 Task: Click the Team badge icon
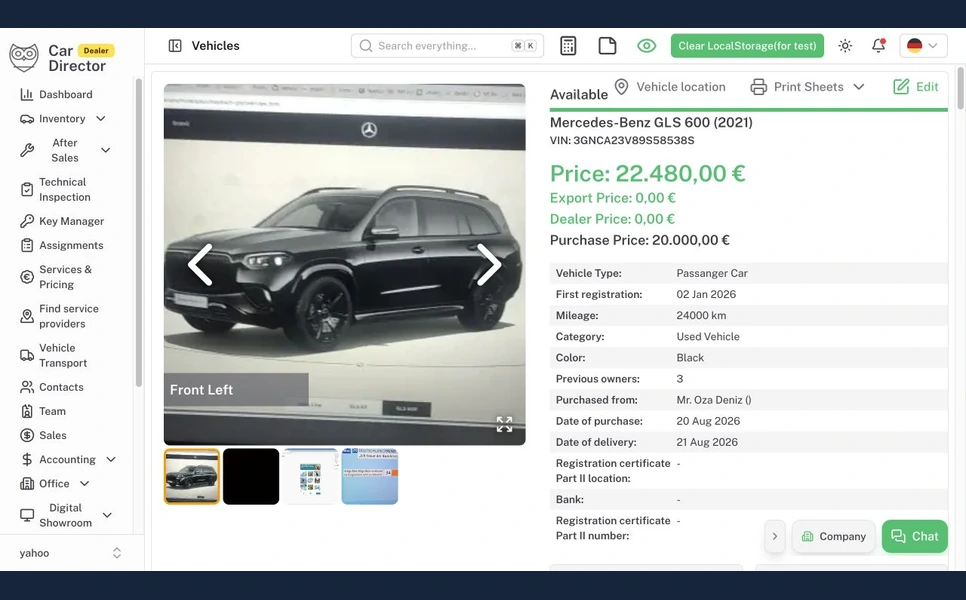tap(27, 411)
